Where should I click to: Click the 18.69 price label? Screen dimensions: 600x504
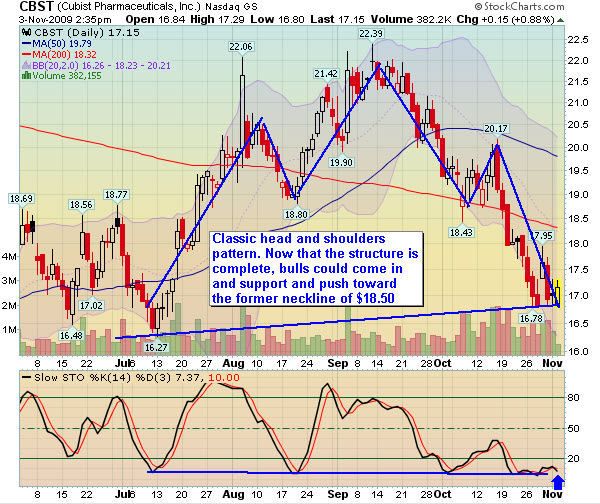click(x=21, y=199)
